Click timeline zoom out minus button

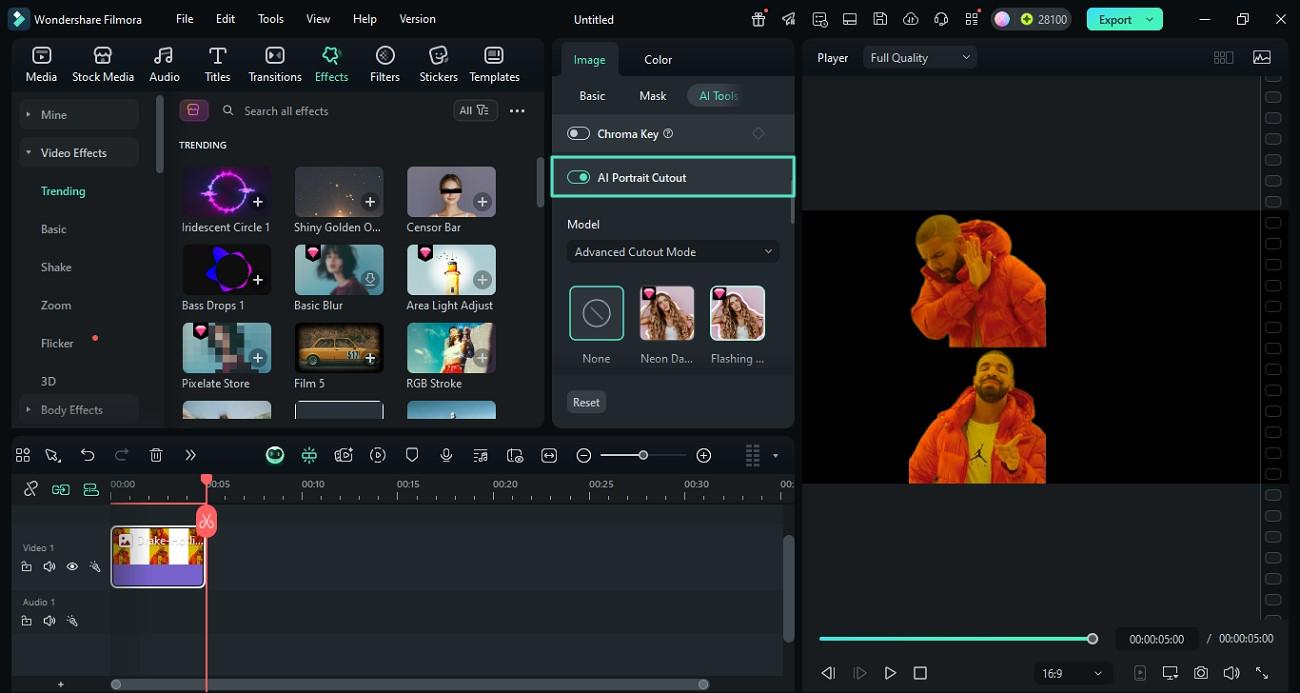tap(584, 455)
